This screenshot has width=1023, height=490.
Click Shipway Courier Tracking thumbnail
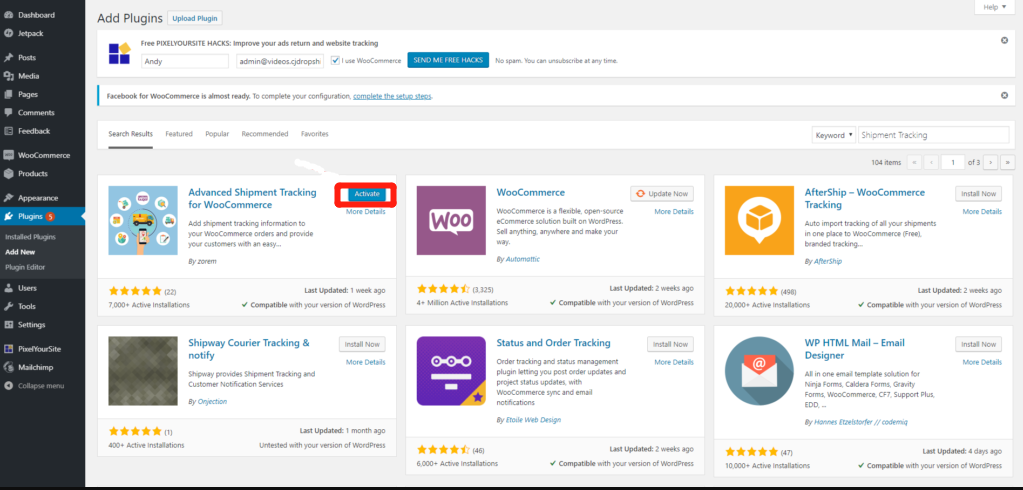tap(143, 371)
